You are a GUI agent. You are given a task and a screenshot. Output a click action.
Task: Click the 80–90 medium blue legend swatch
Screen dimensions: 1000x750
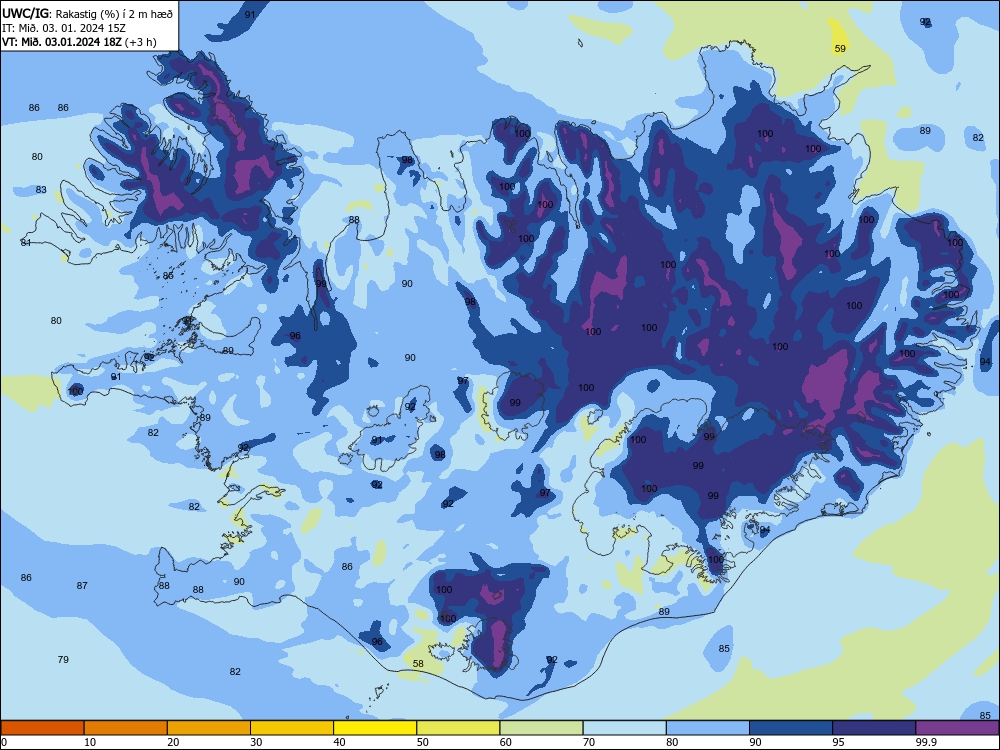pos(708,728)
